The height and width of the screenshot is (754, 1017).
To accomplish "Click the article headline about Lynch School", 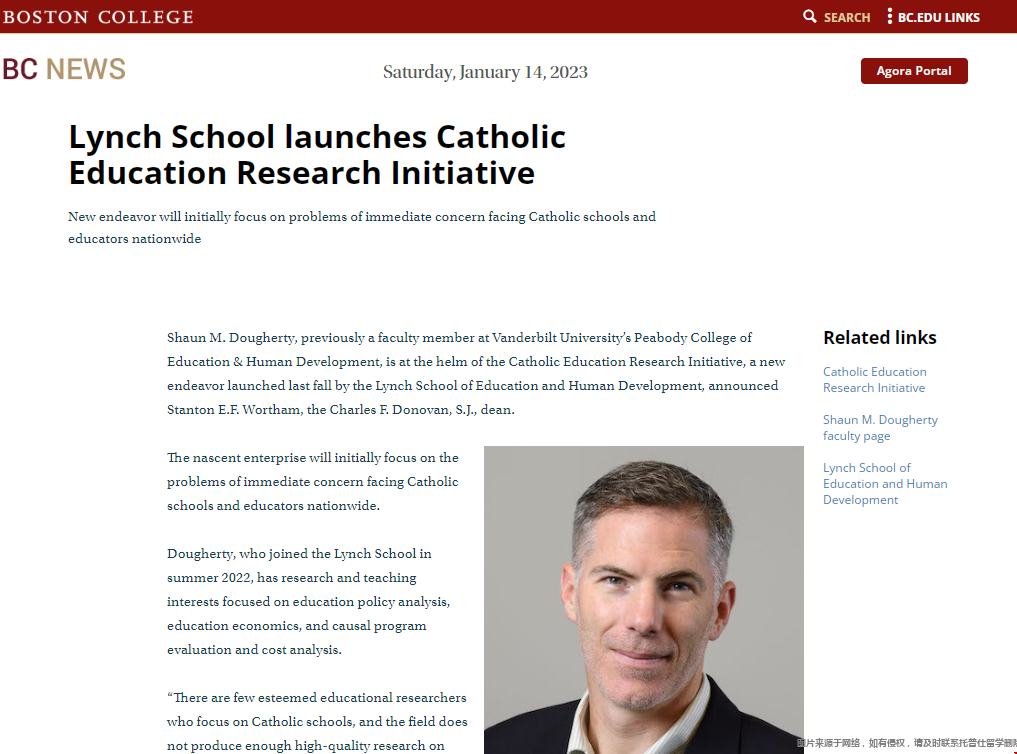I will point(317,154).
